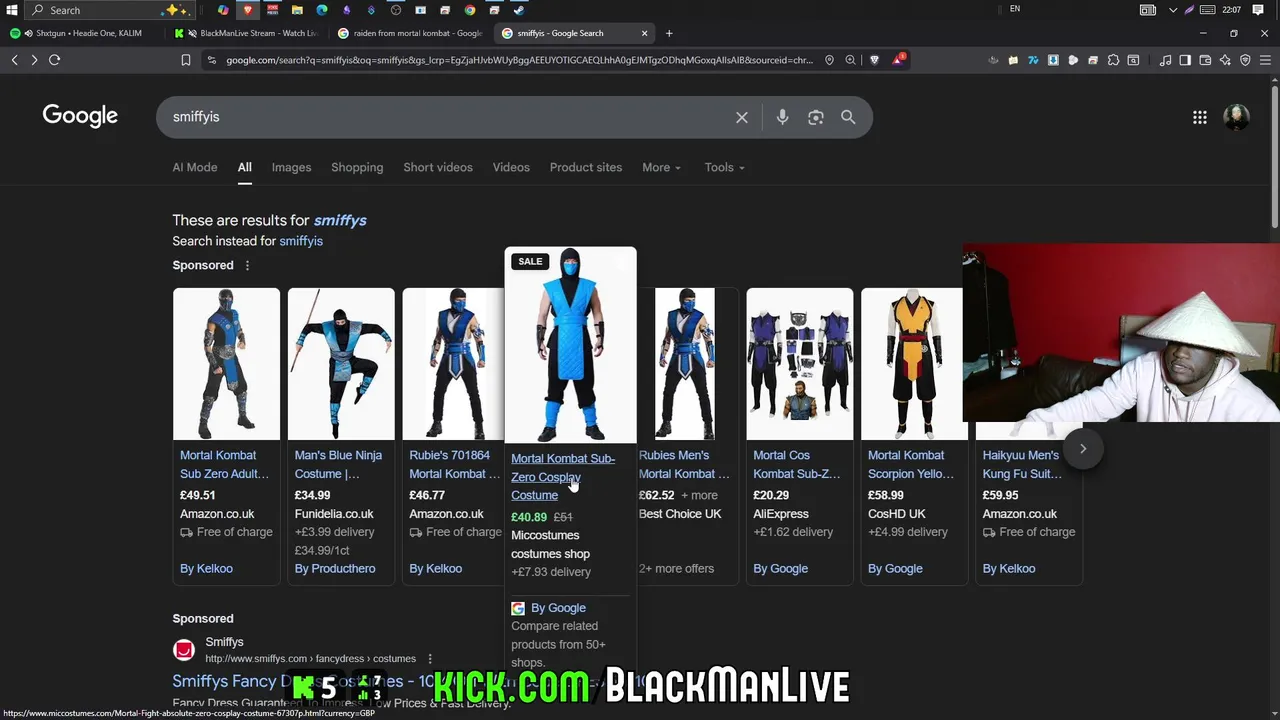Go forward in browser history

coord(34,60)
